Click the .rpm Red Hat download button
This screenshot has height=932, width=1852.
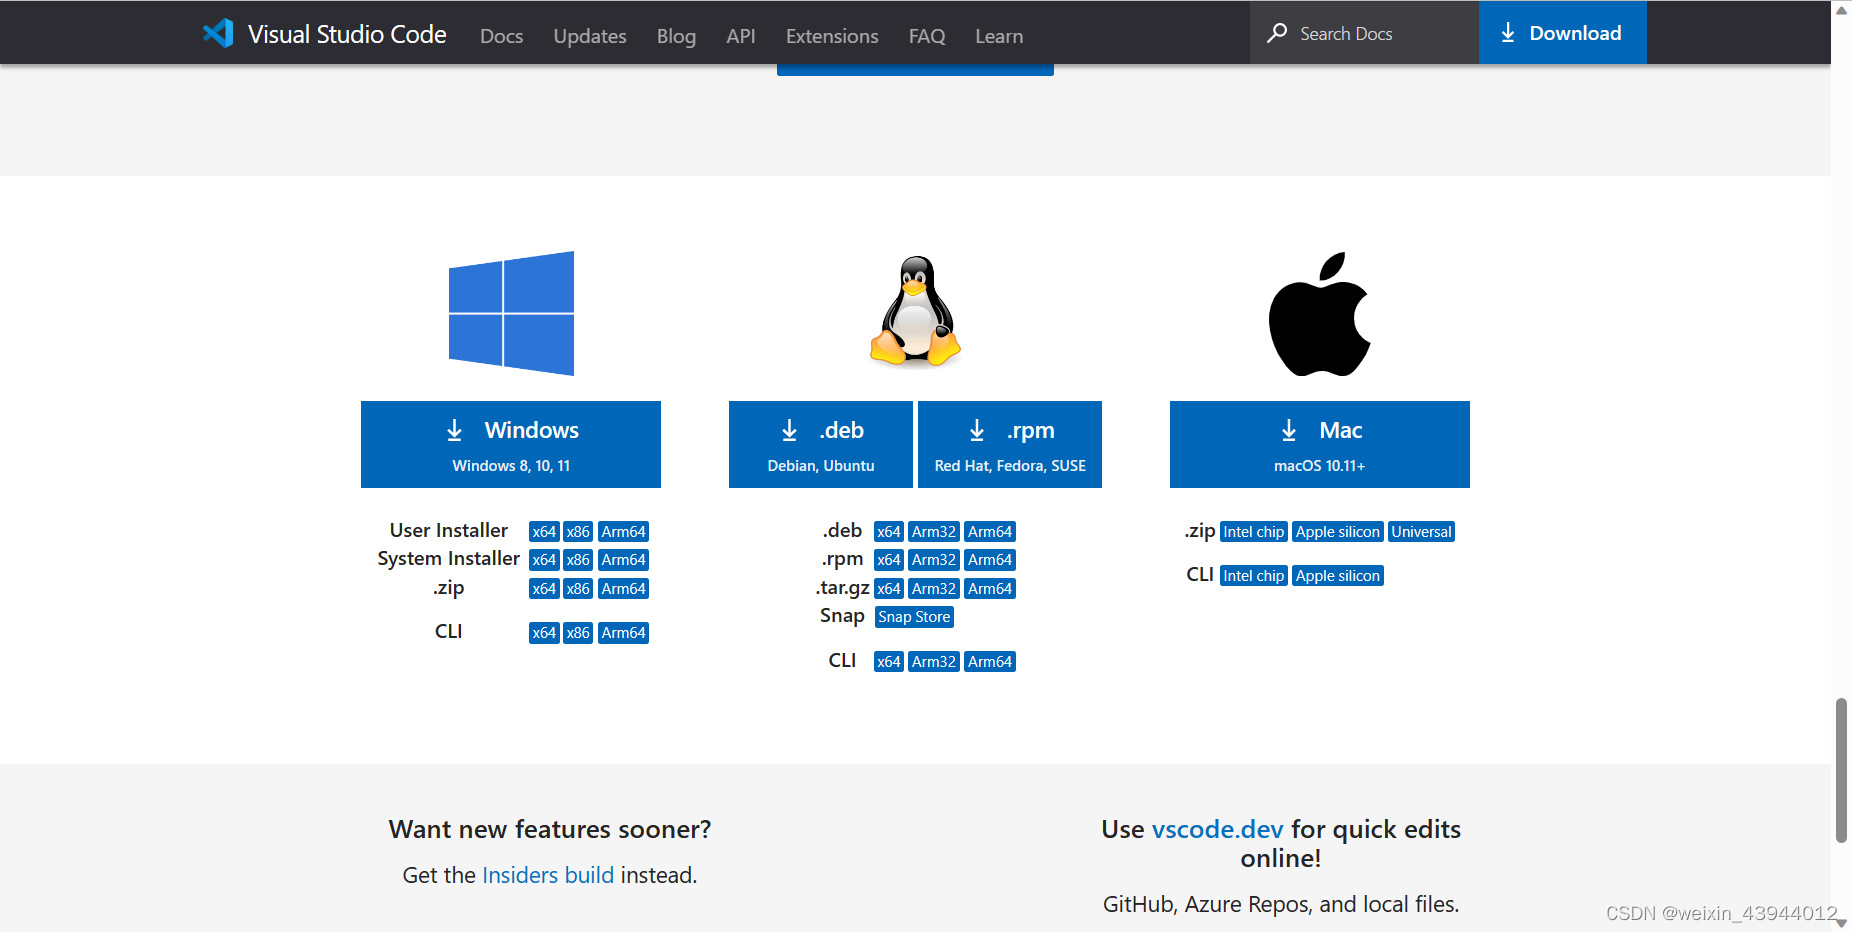pos(1010,444)
